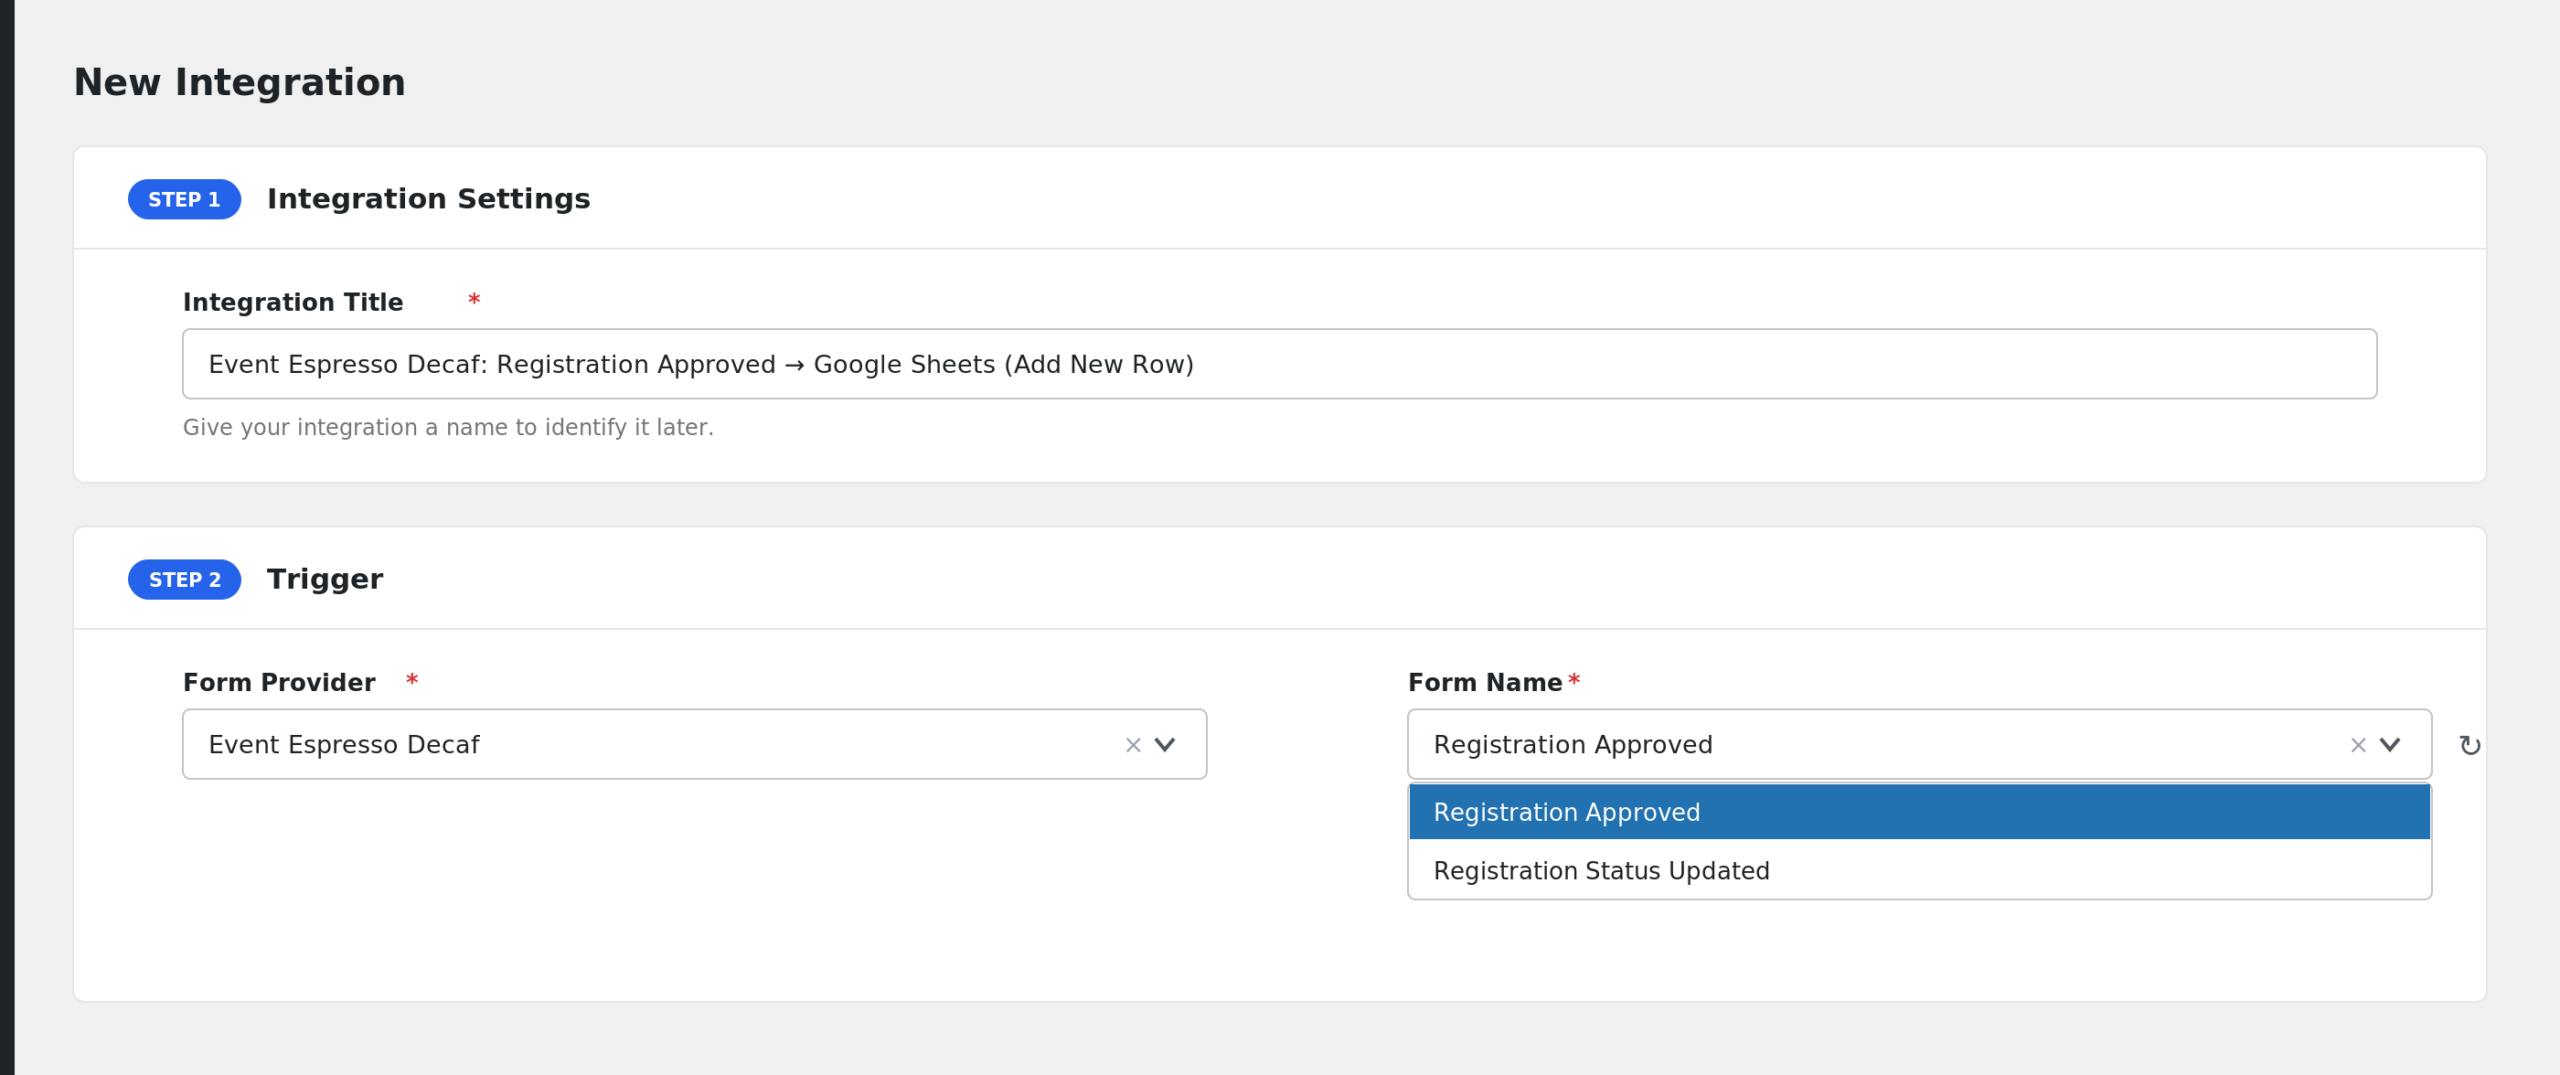Click the STEP 1 badge

[x=184, y=199]
